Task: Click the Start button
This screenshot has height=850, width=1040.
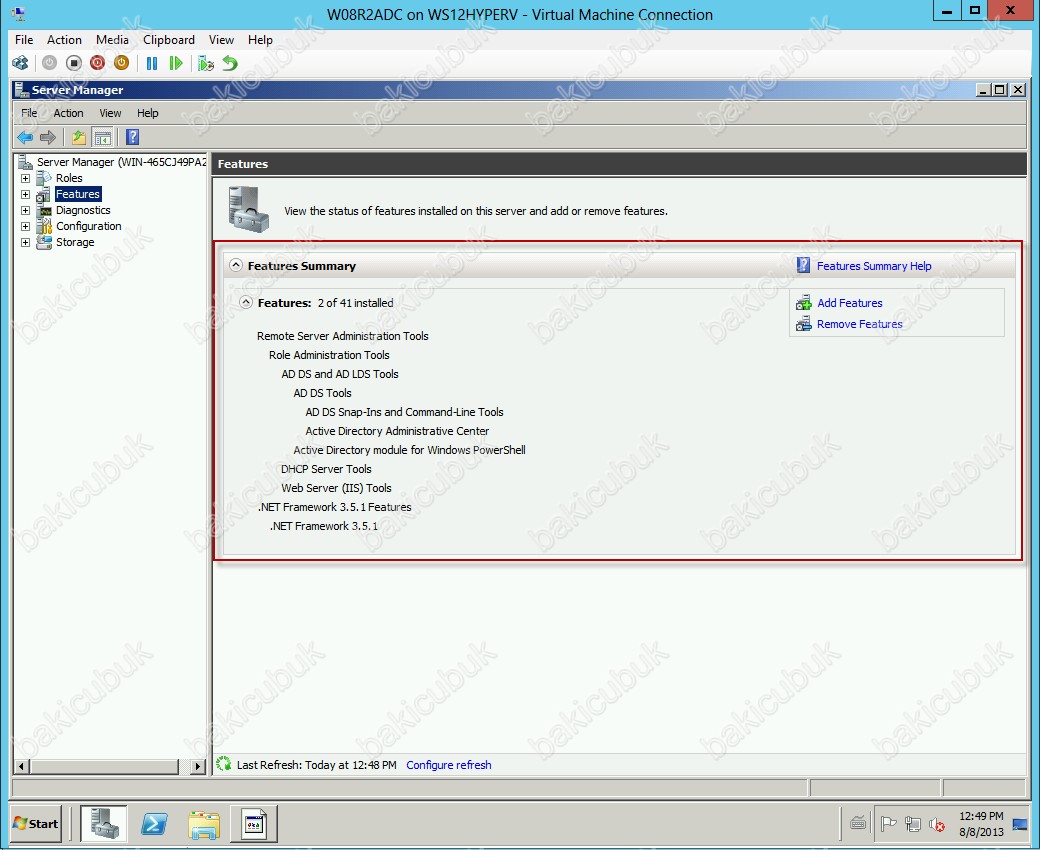Action: pyautogui.click(x=35, y=823)
